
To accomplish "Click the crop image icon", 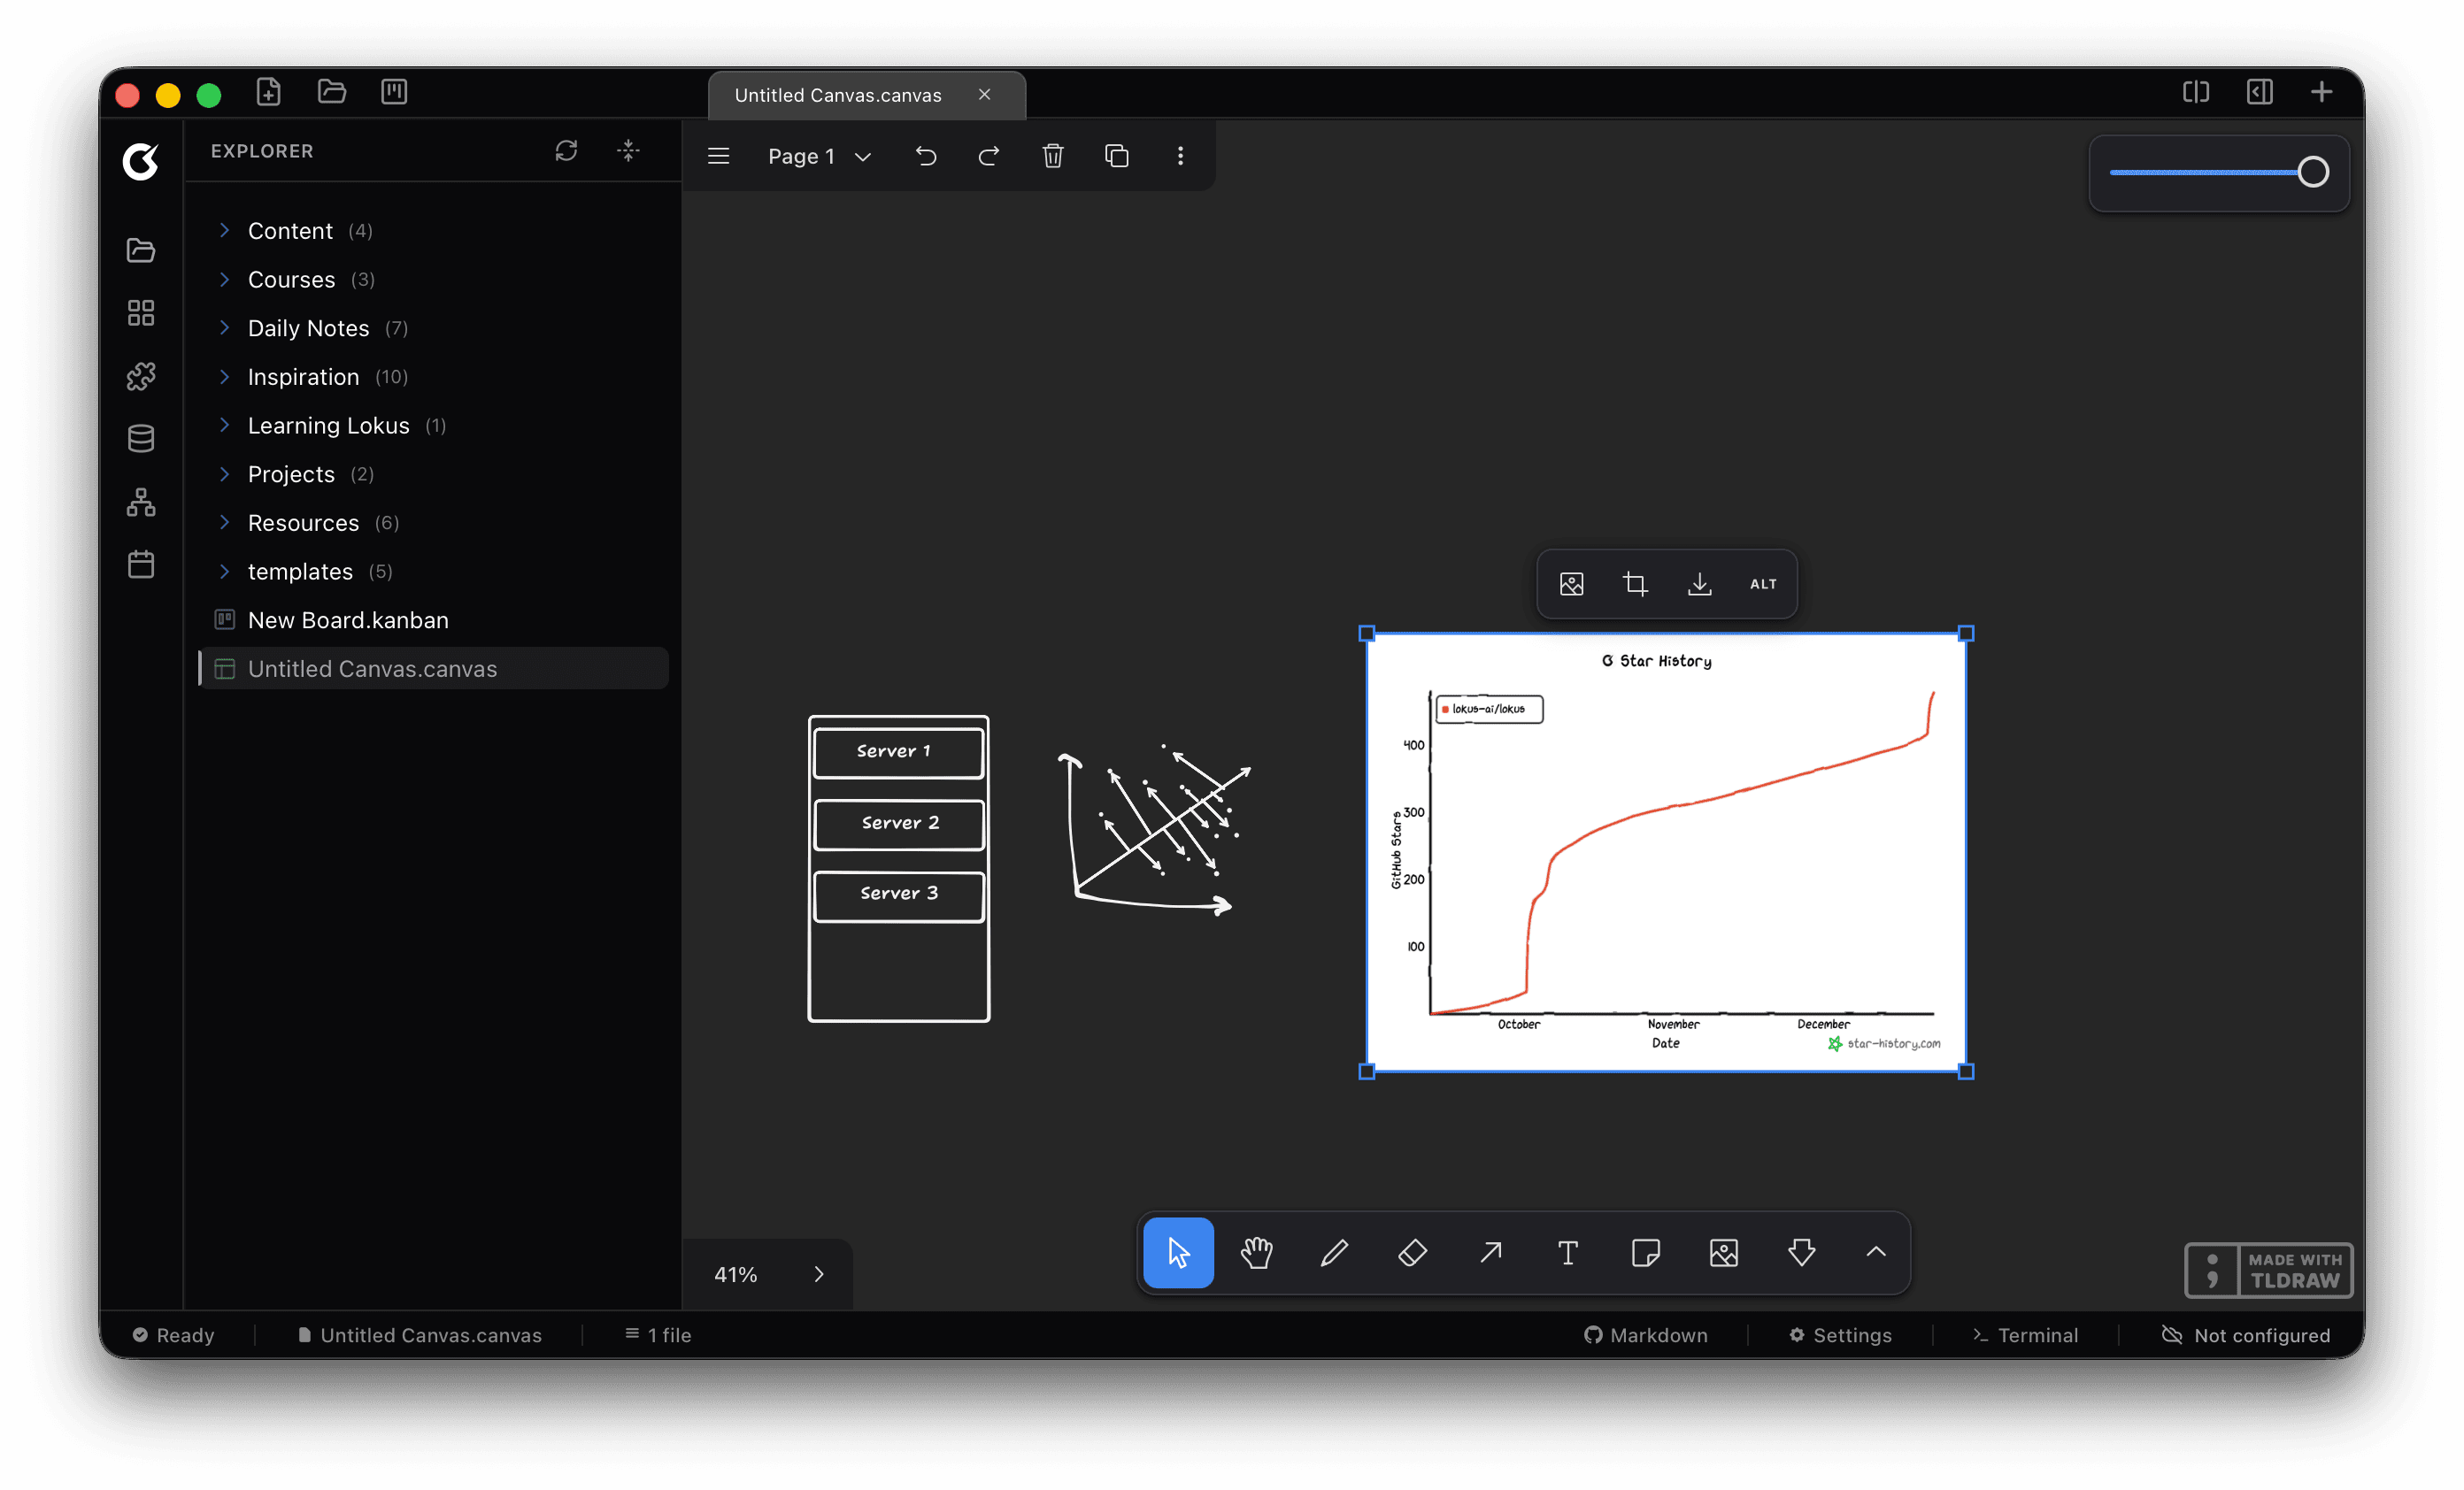I will click(x=1635, y=584).
